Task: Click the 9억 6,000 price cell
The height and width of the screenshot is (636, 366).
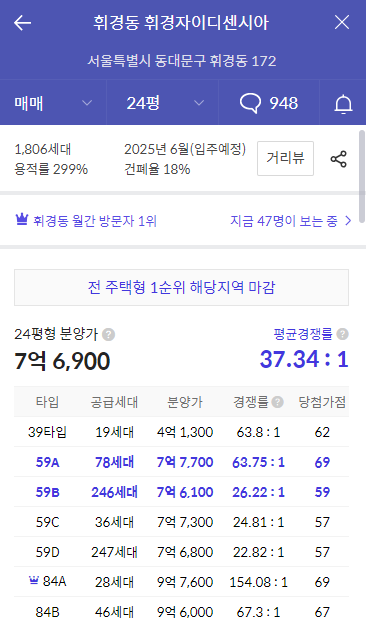Action: click(x=185, y=612)
